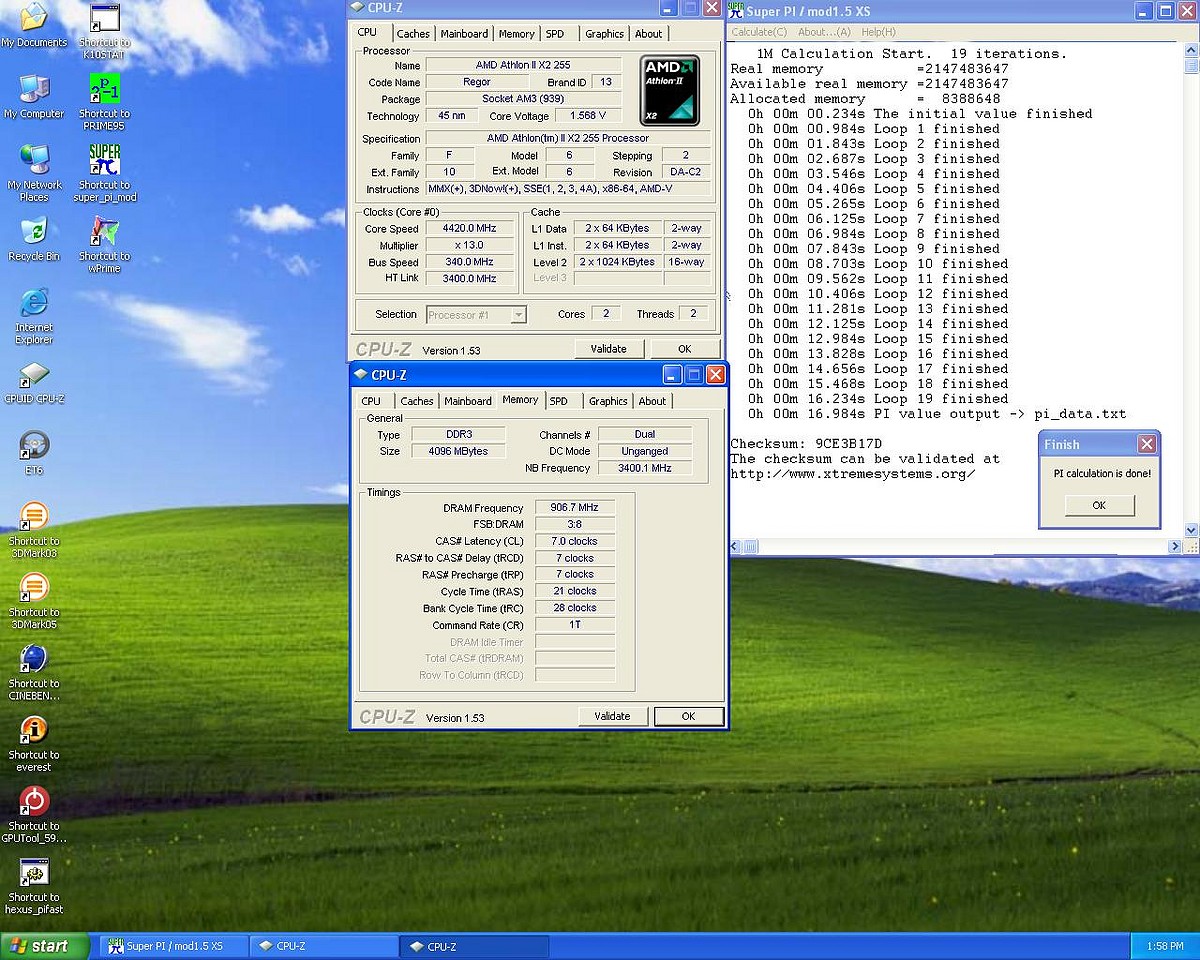Image resolution: width=1200 pixels, height=960 pixels.
Task: Switch to Super PI in the taskbar
Action: coord(172,946)
